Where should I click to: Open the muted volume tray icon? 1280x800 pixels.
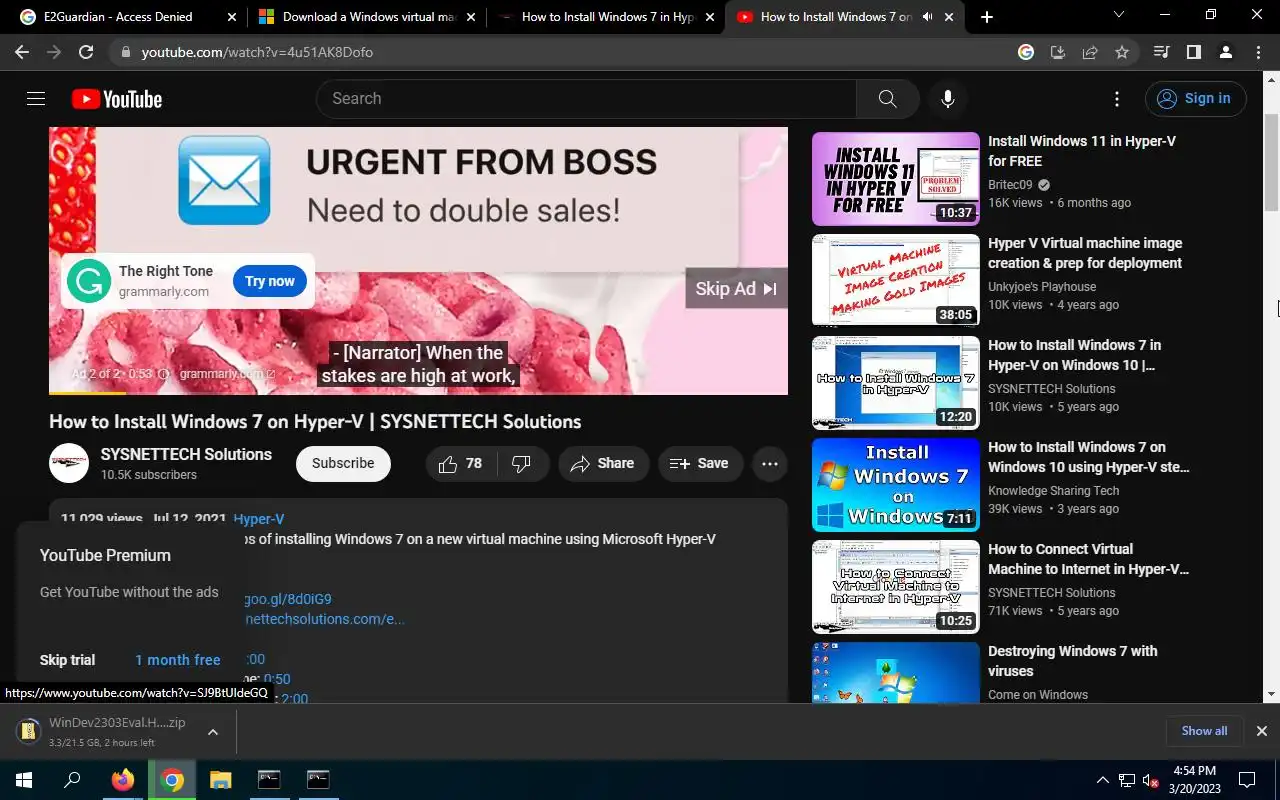1150,780
